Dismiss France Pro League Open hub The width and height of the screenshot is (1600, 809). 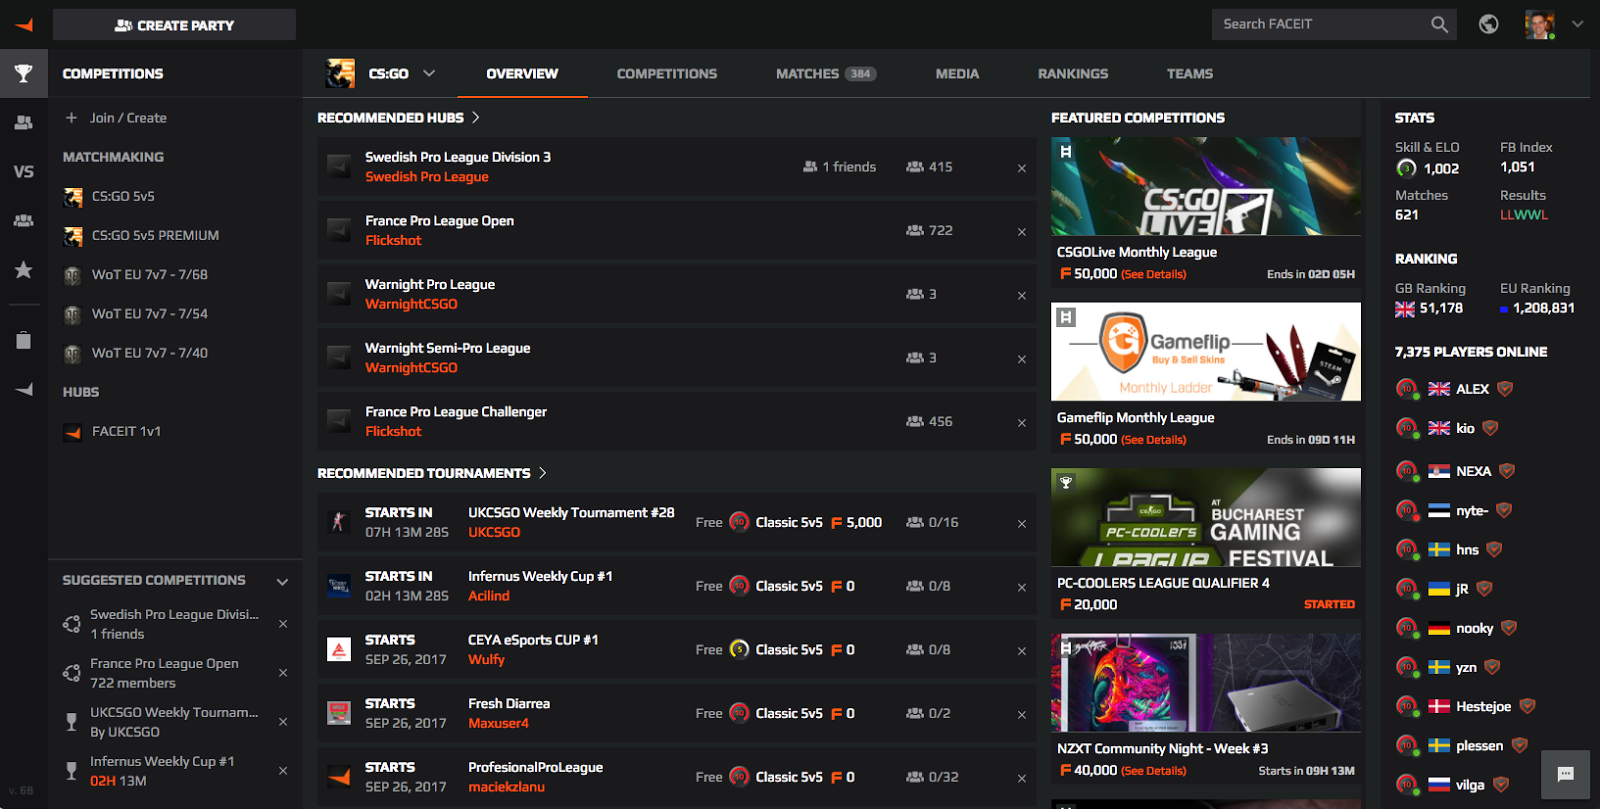click(x=1022, y=232)
